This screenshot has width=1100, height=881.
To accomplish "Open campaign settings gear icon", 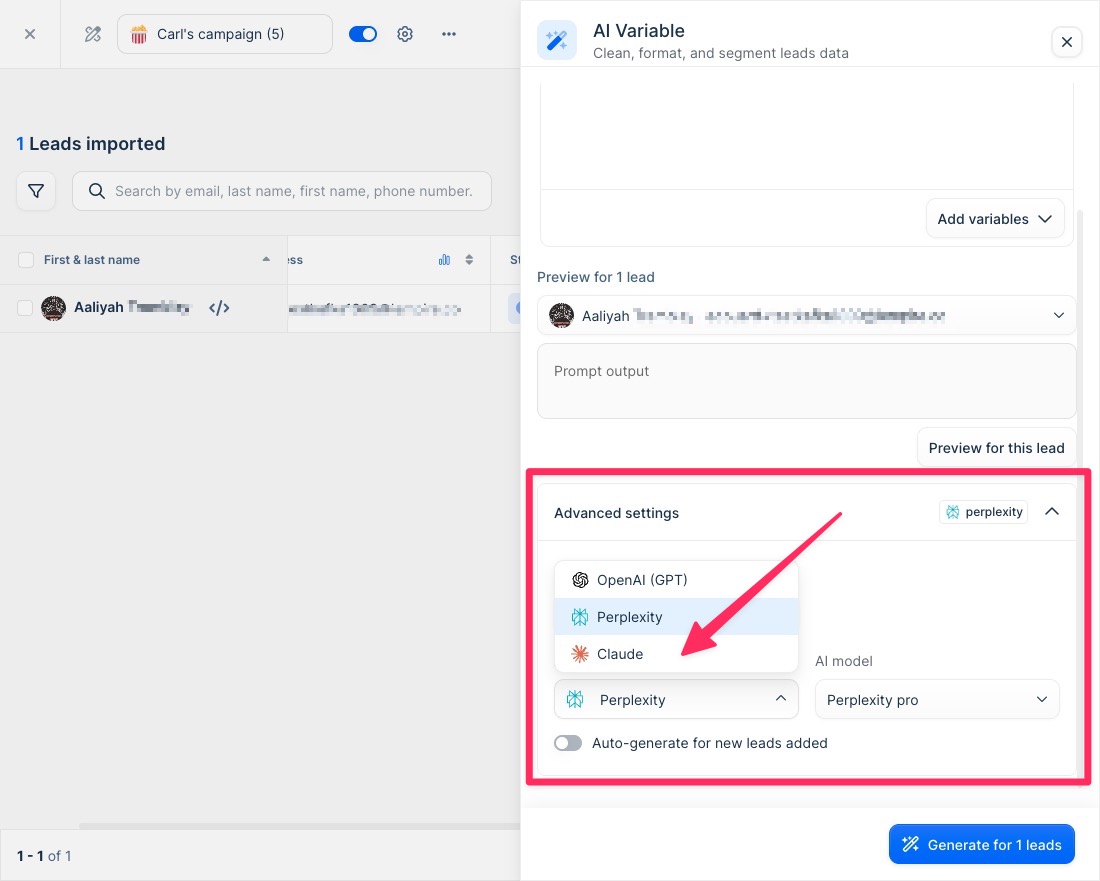I will point(405,34).
